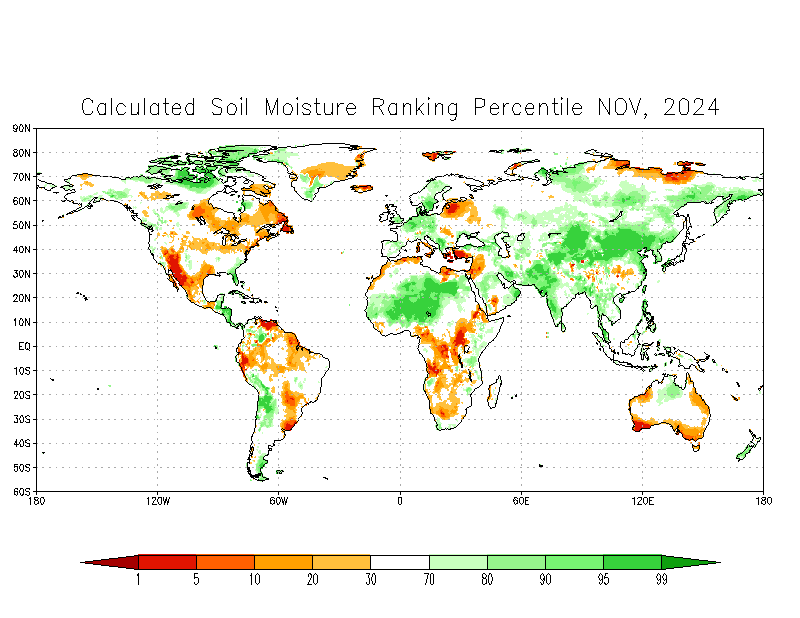
Task: Select the light green 80-90 percentile swatch
Action: [516, 562]
